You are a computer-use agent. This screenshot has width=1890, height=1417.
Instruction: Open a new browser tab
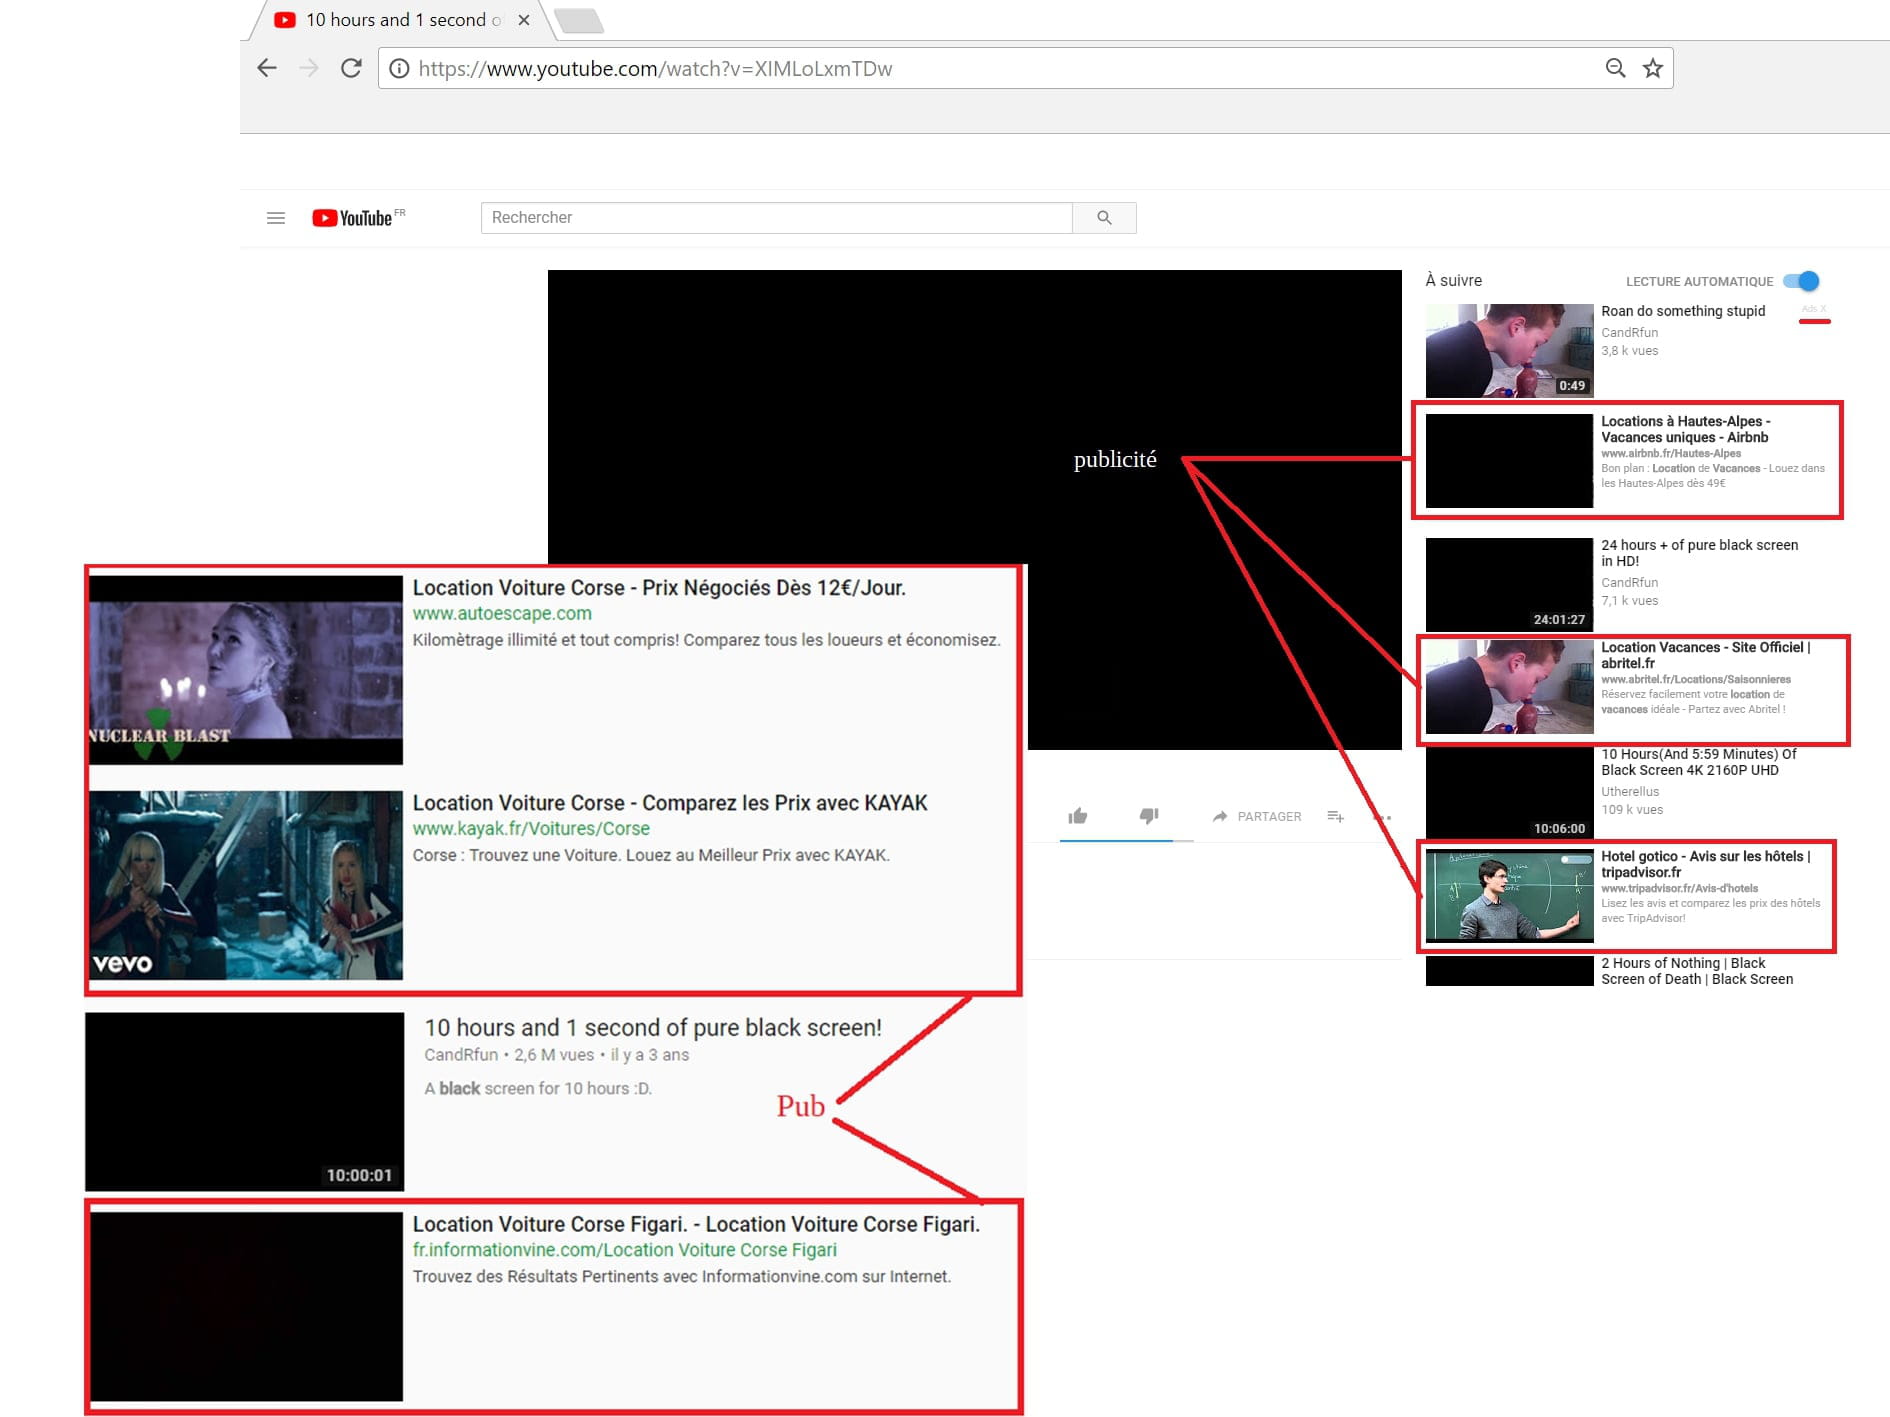(x=578, y=20)
